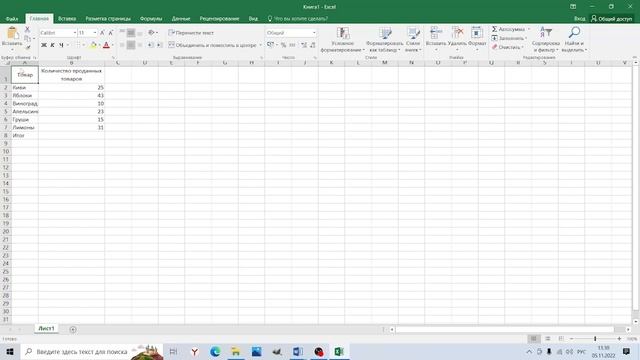The image size is (640, 360).
Task: Apply the red font color A
Action: 106,45
